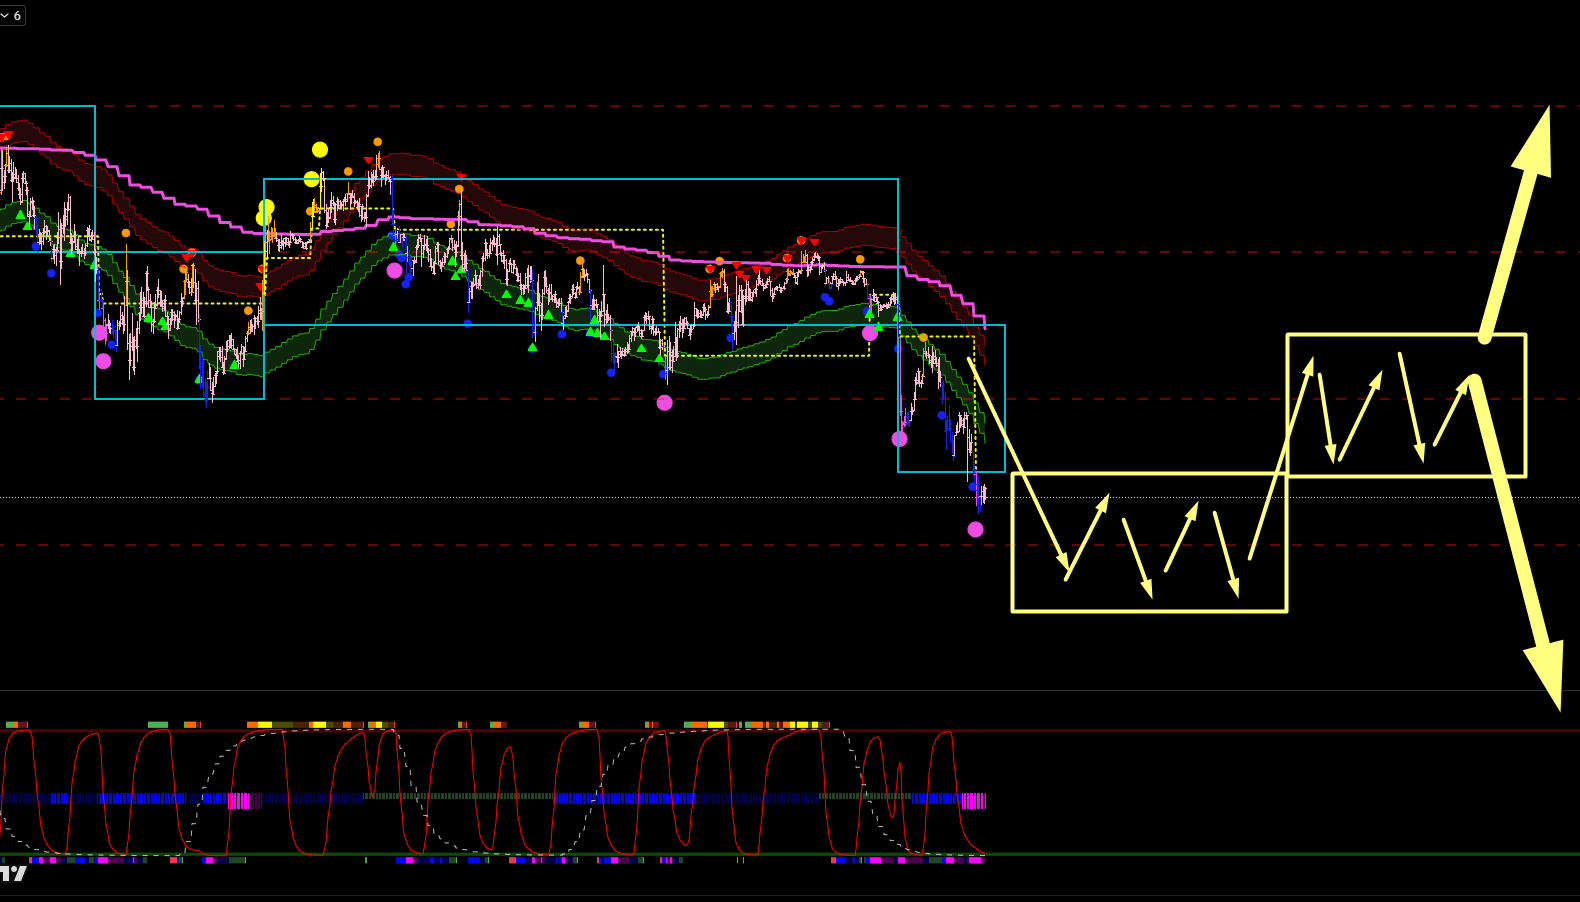Viewport: 1580px width, 902px height.
Task: Click the magenta dot below the latest candle
Action: (975, 529)
